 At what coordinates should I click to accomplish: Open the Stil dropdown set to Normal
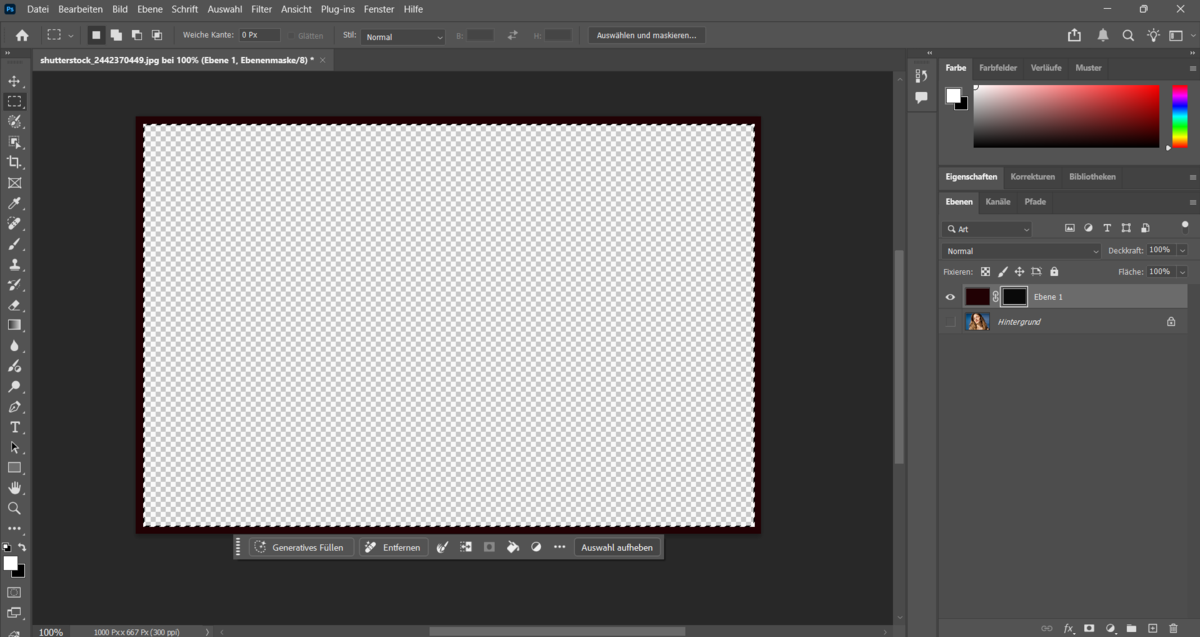(403, 36)
